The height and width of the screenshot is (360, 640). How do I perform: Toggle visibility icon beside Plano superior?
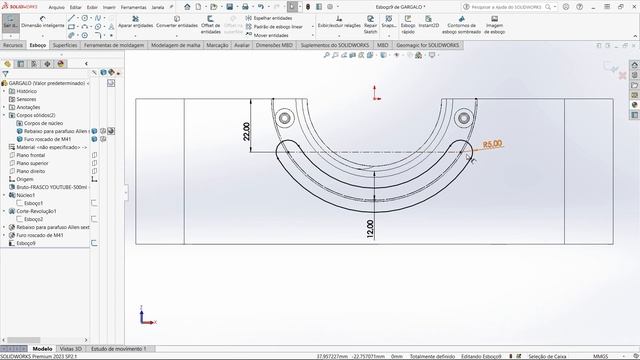94,163
